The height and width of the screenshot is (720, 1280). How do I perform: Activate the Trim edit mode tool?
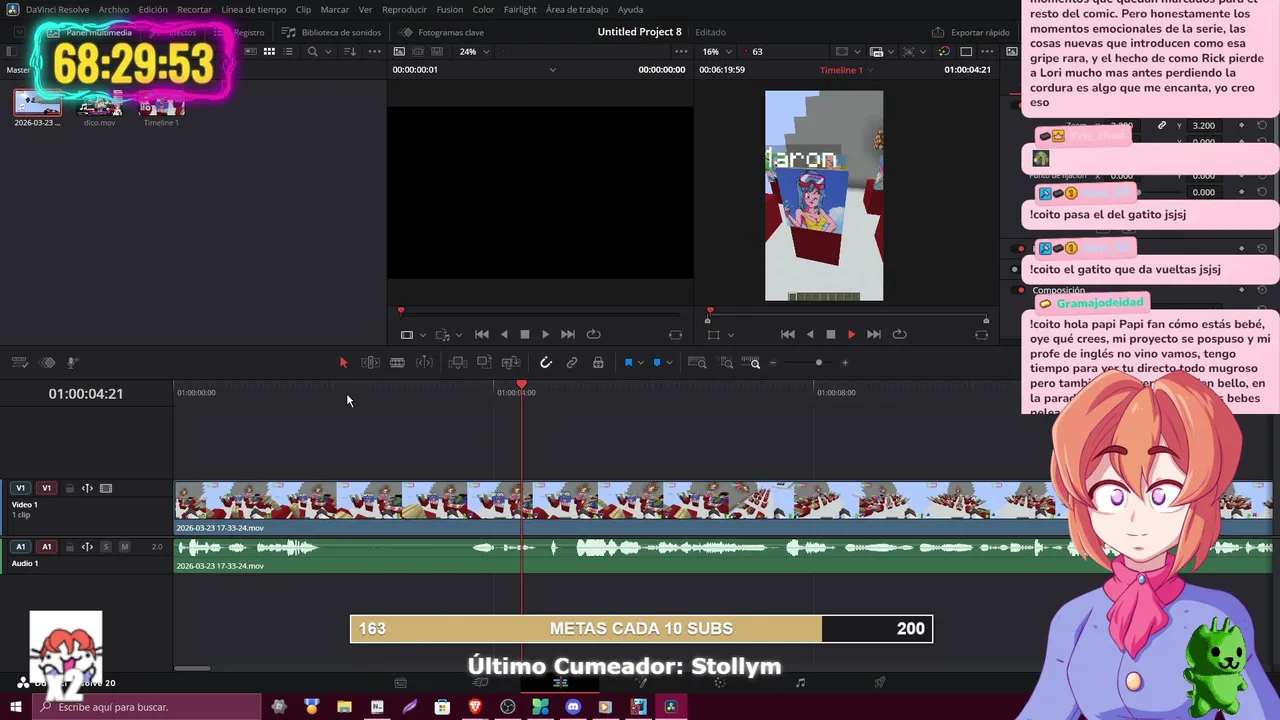pos(370,363)
